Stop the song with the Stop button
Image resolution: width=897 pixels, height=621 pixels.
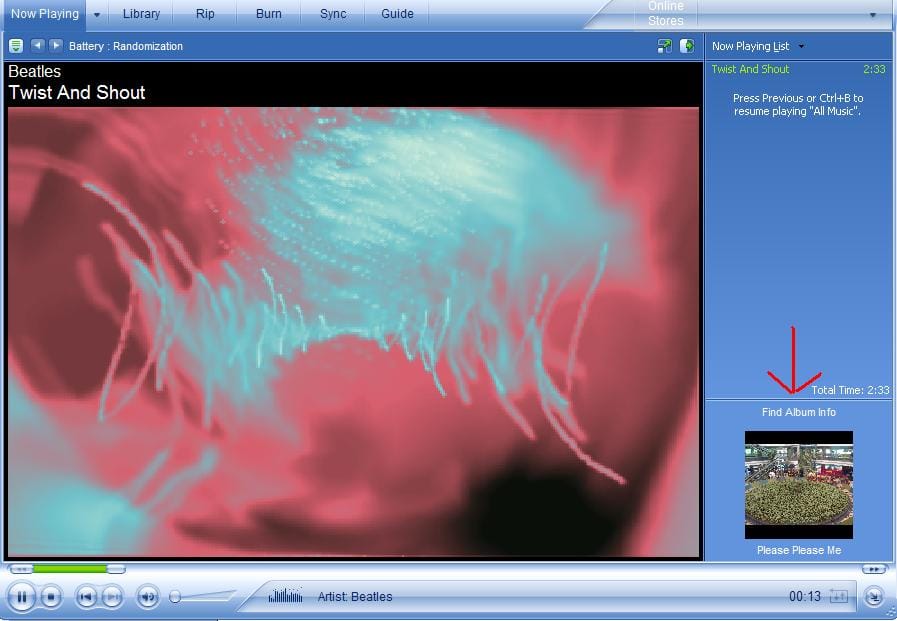(51, 598)
